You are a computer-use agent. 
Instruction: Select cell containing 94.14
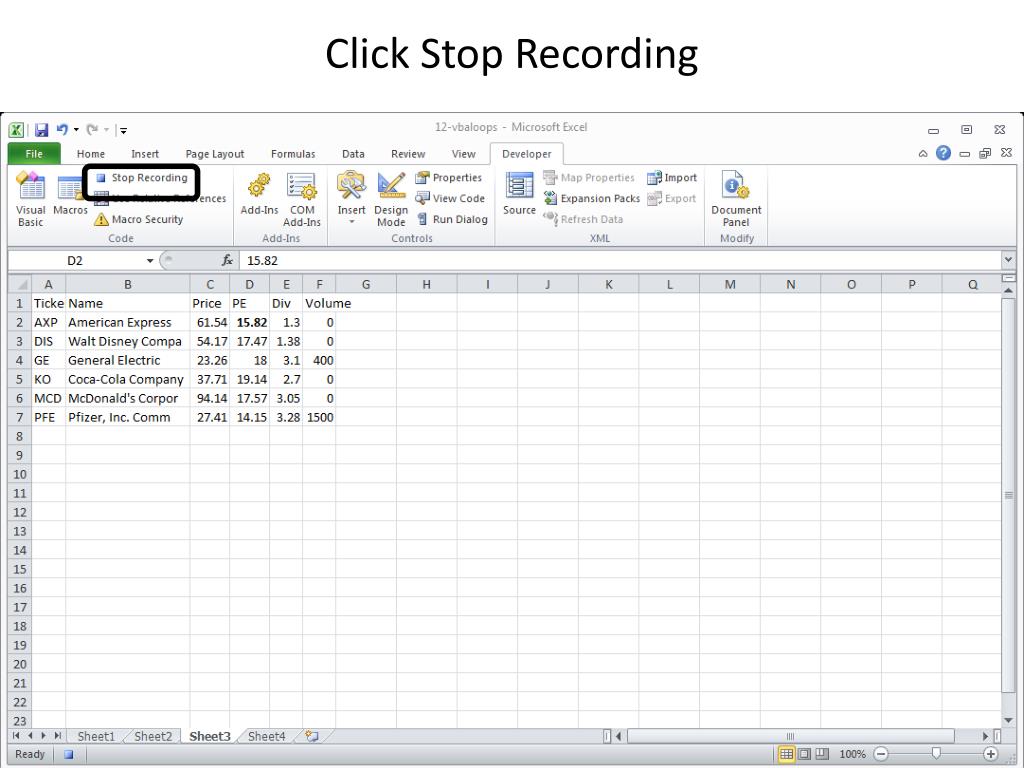210,398
